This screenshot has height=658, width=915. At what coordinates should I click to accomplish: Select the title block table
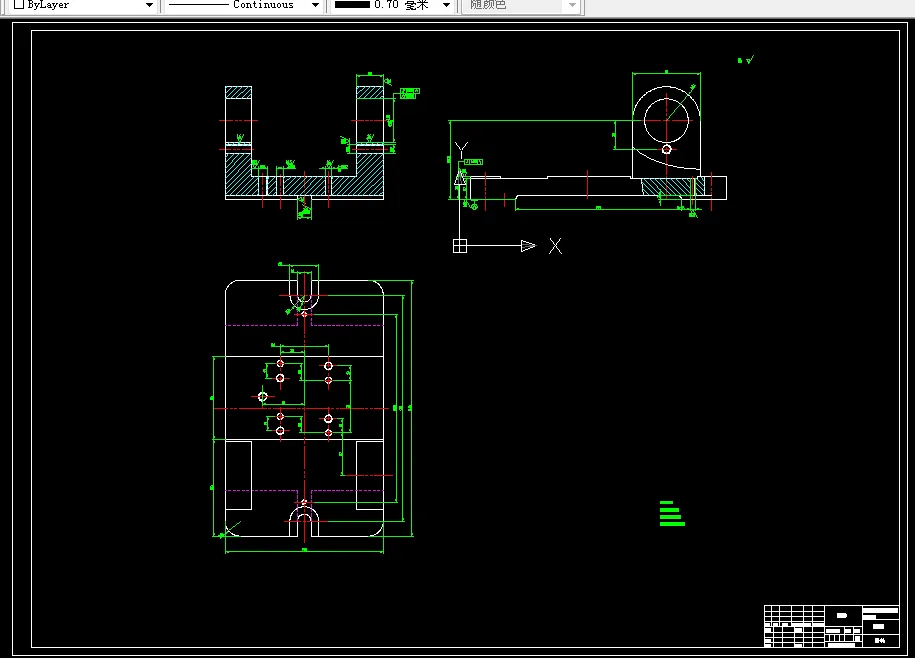pos(832,626)
